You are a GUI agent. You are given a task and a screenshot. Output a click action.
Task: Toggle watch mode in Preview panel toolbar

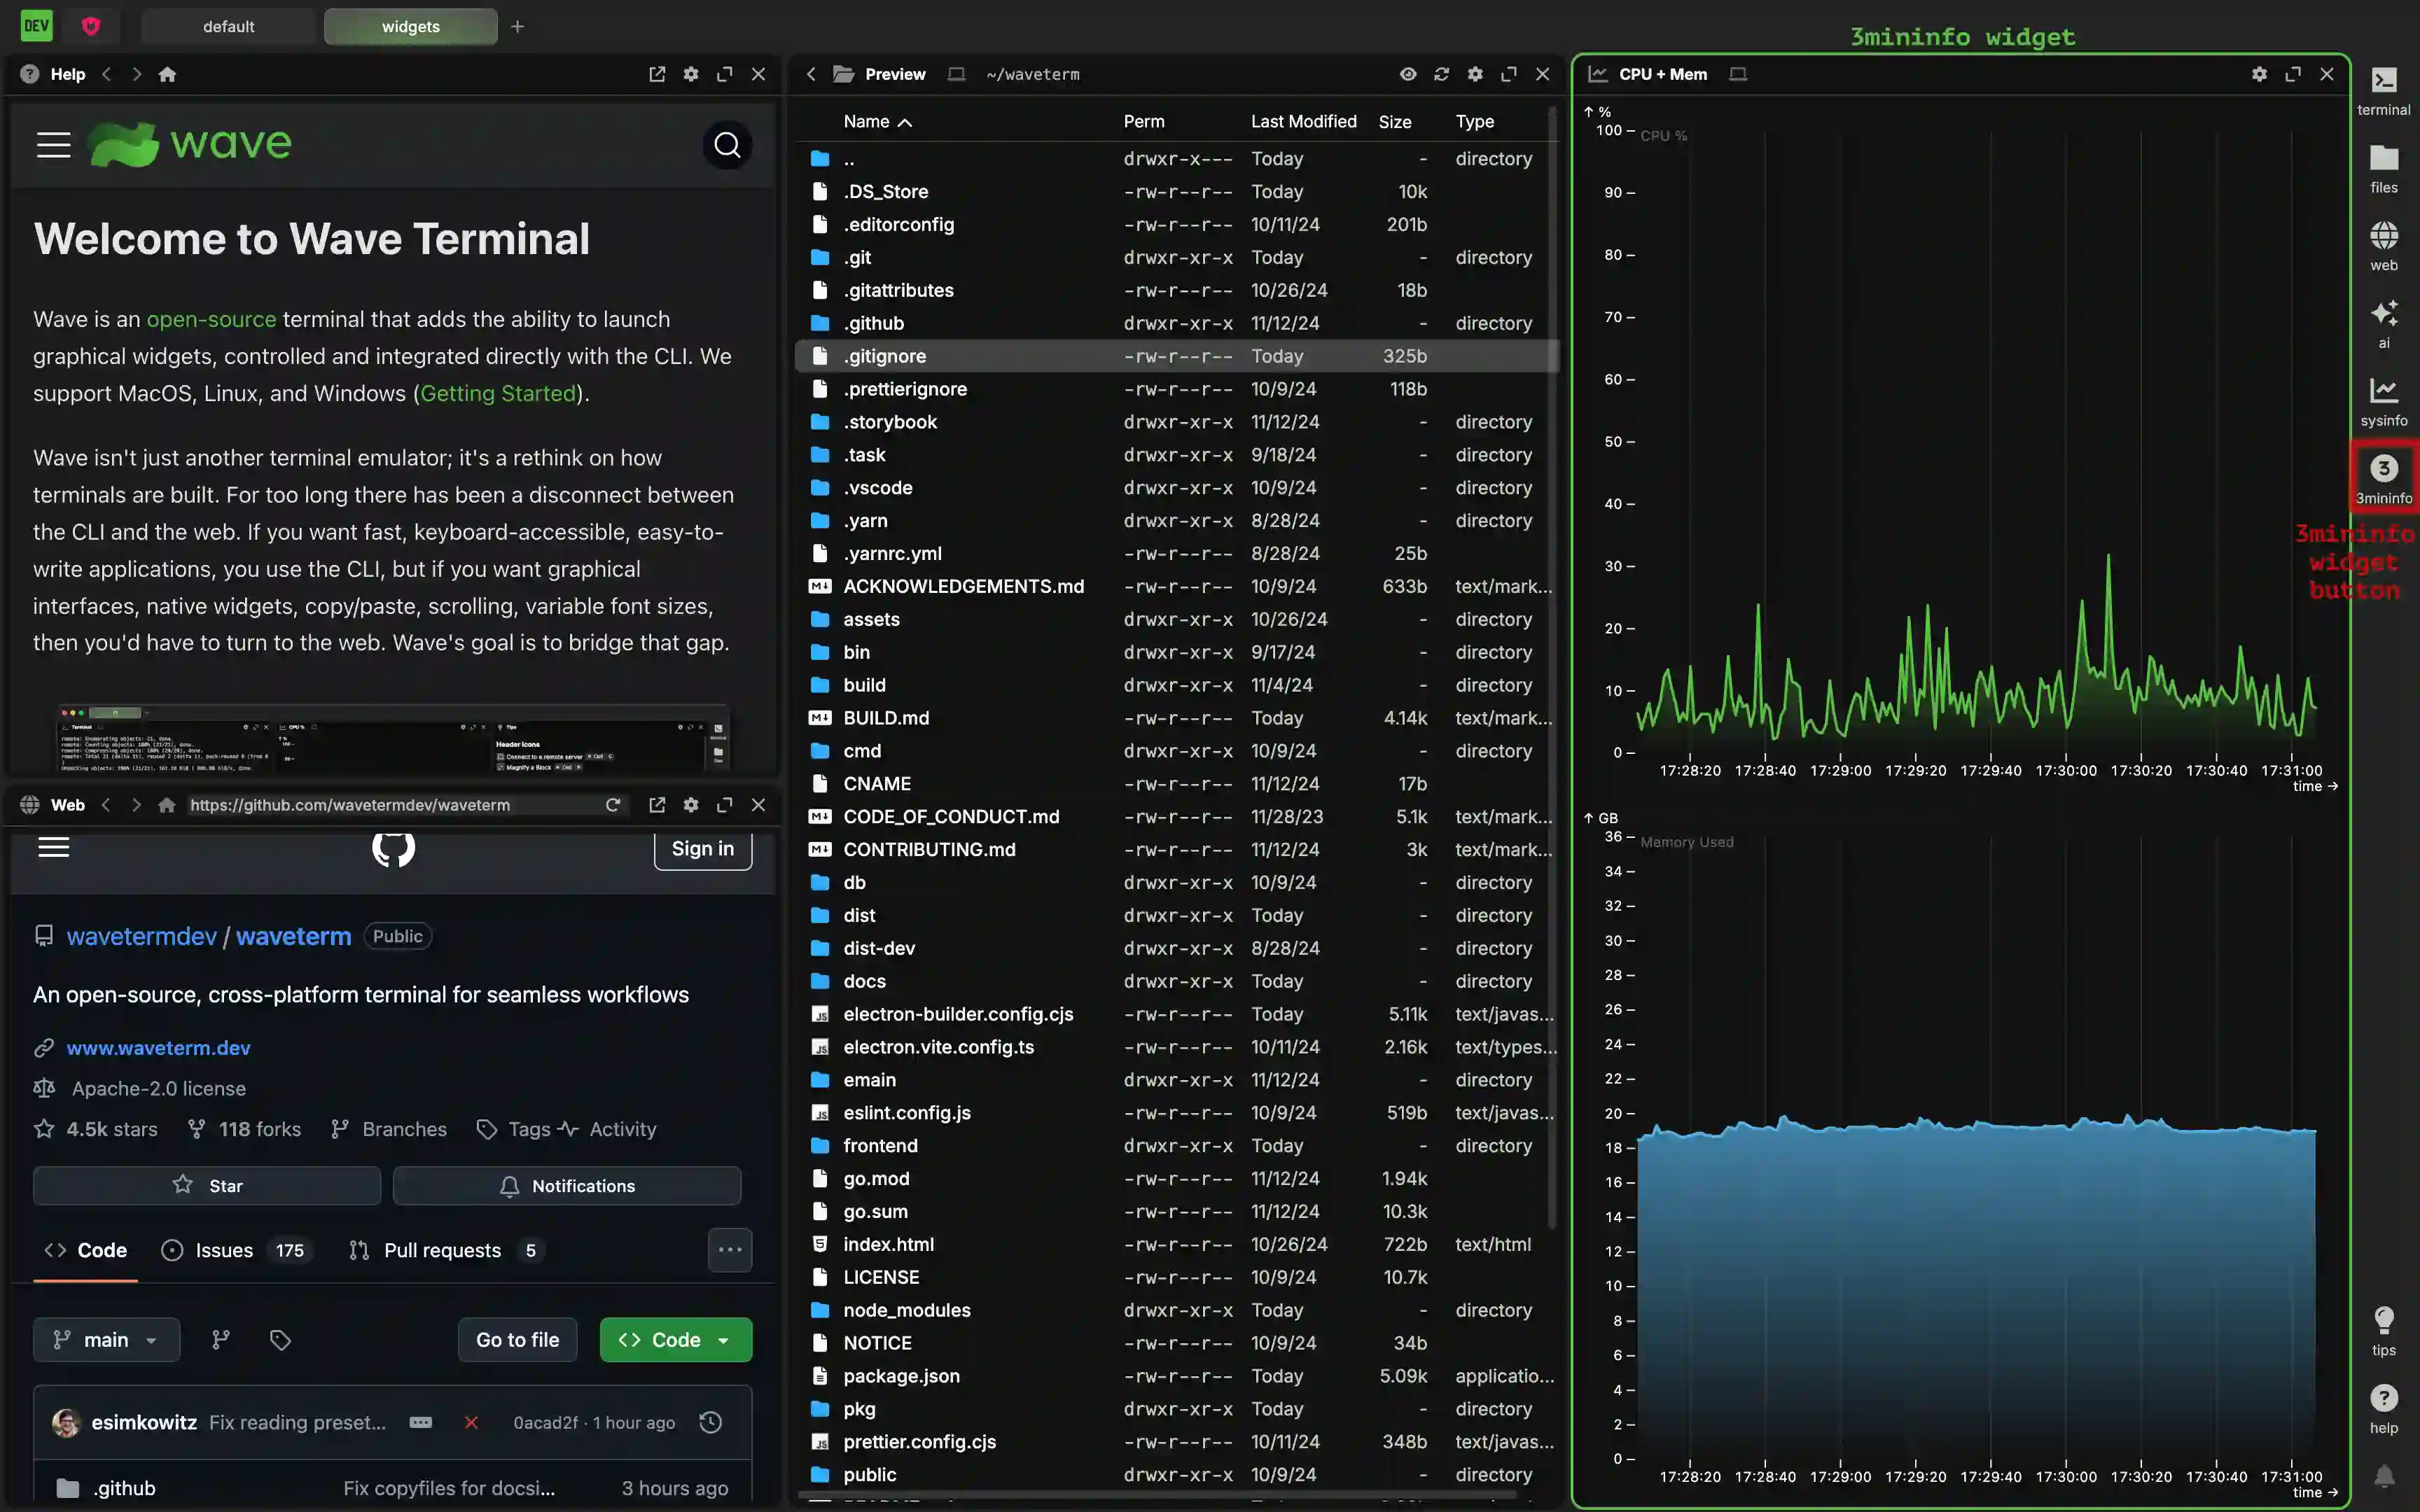pyautogui.click(x=1406, y=73)
